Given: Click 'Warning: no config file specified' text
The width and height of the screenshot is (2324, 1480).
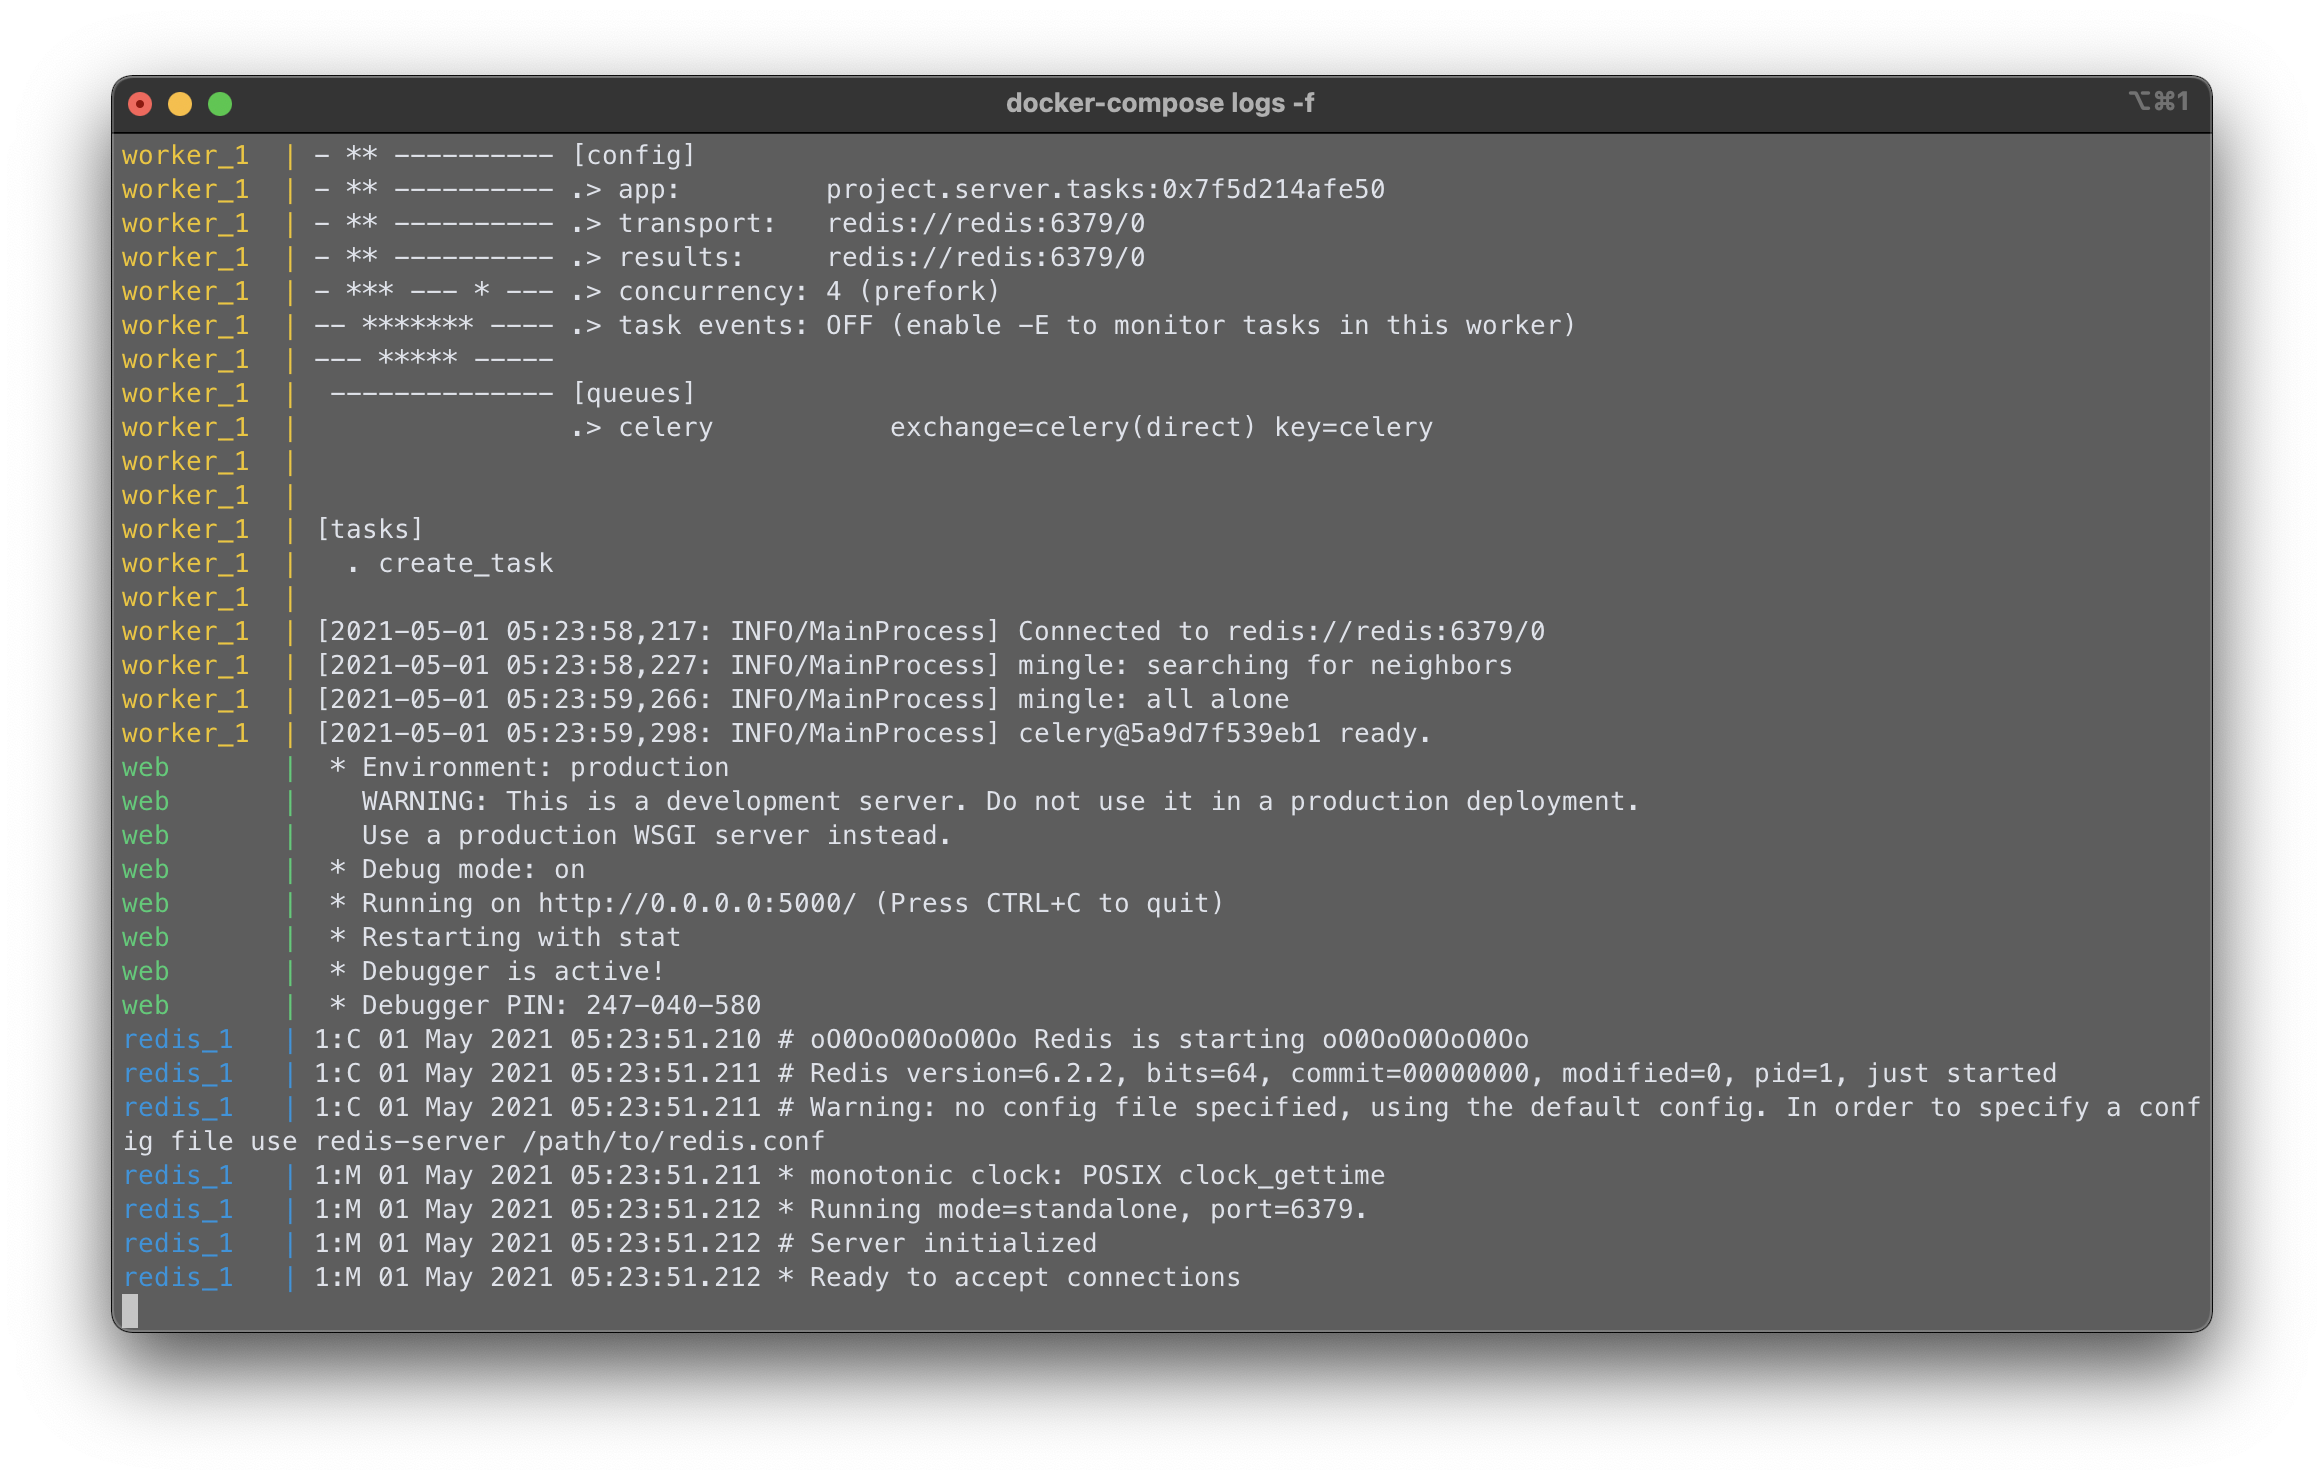Looking at the screenshot, I should (1073, 1108).
